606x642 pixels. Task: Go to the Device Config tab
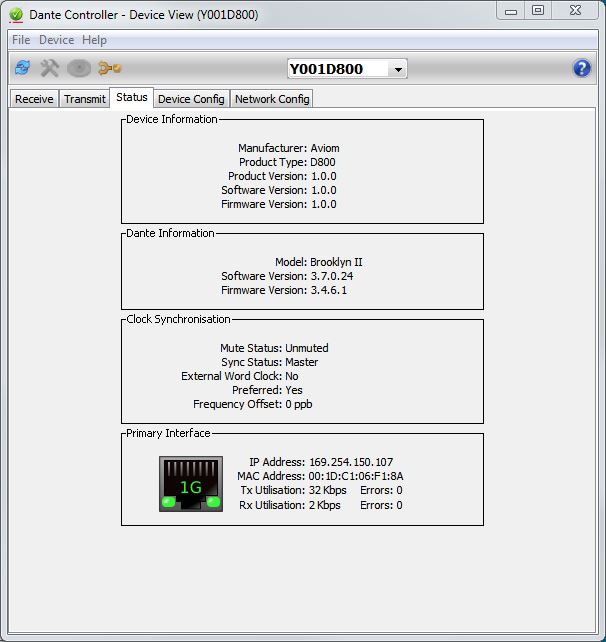coord(191,99)
